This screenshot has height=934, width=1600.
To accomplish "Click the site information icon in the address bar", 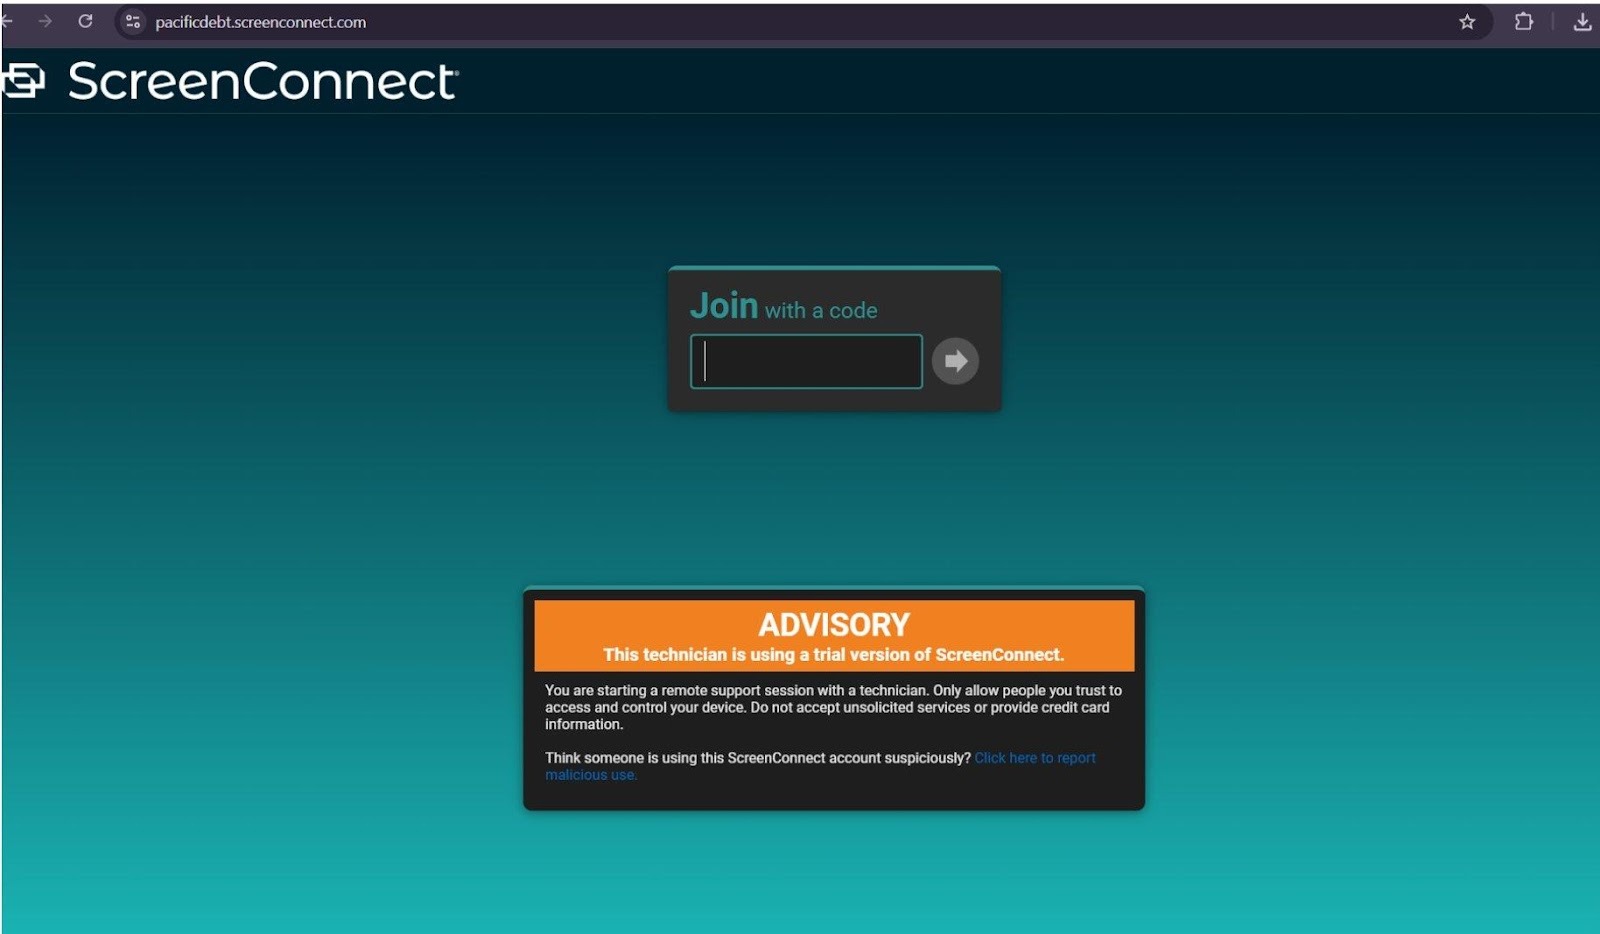I will pos(132,22).
